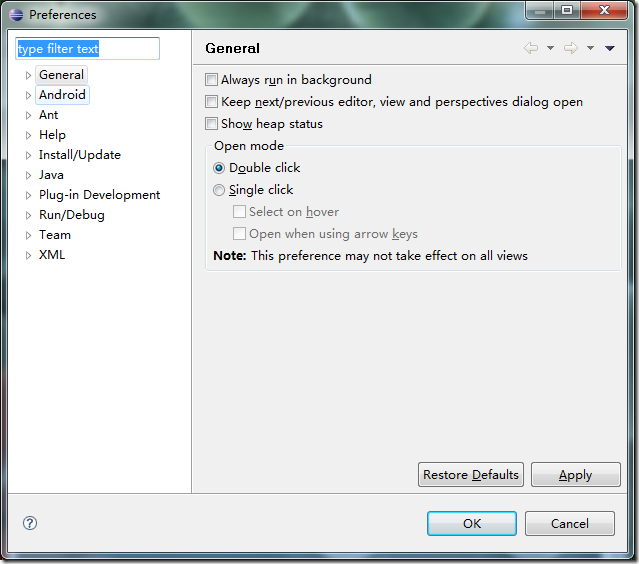Click the back navigation arrow icon
The image size is (639, 564).
point(531,48)
